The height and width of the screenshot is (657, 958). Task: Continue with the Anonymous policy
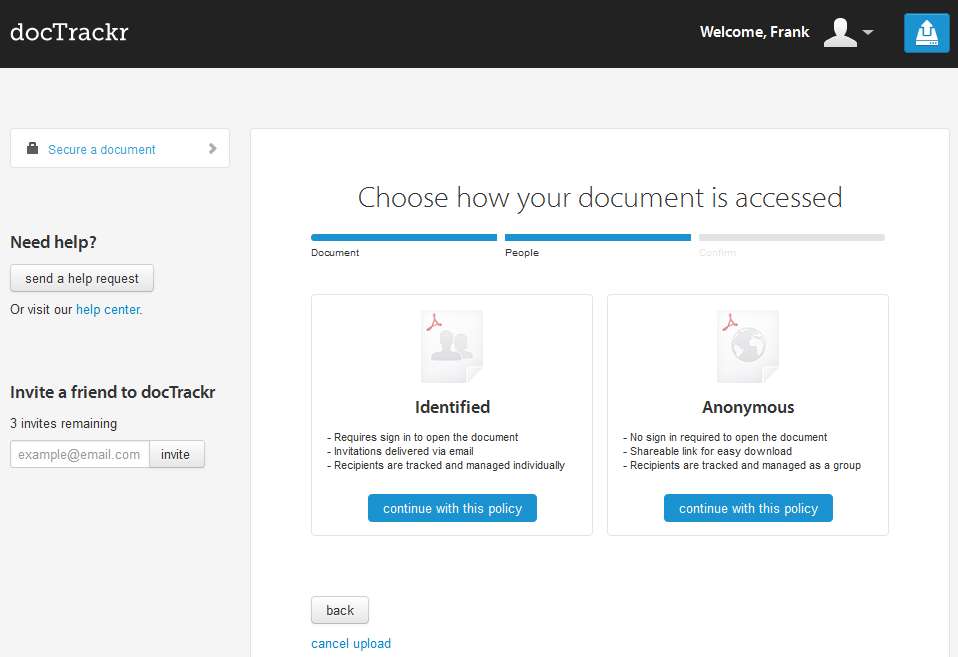coord(748,508)
